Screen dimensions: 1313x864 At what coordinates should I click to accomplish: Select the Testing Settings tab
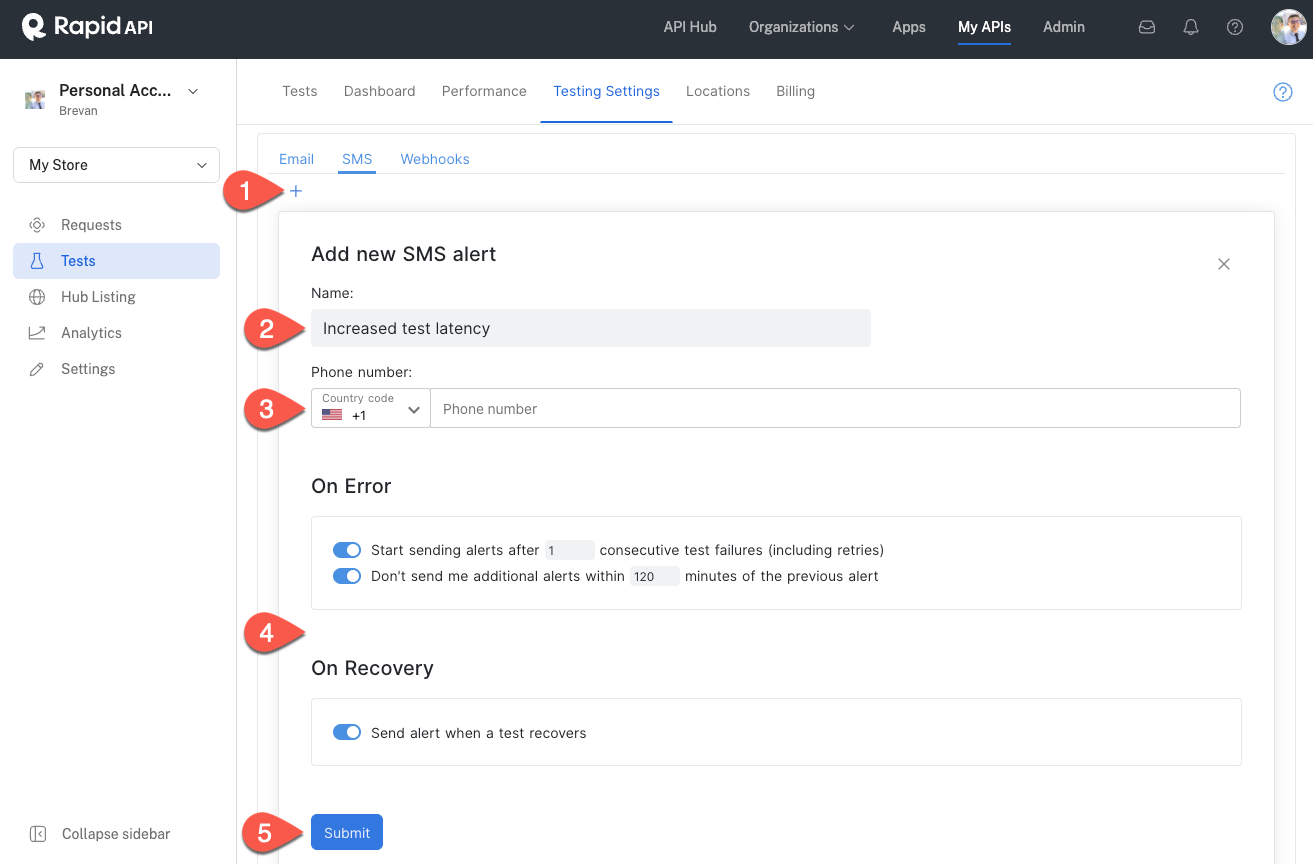pyautogui.click(x=606, y=91)
